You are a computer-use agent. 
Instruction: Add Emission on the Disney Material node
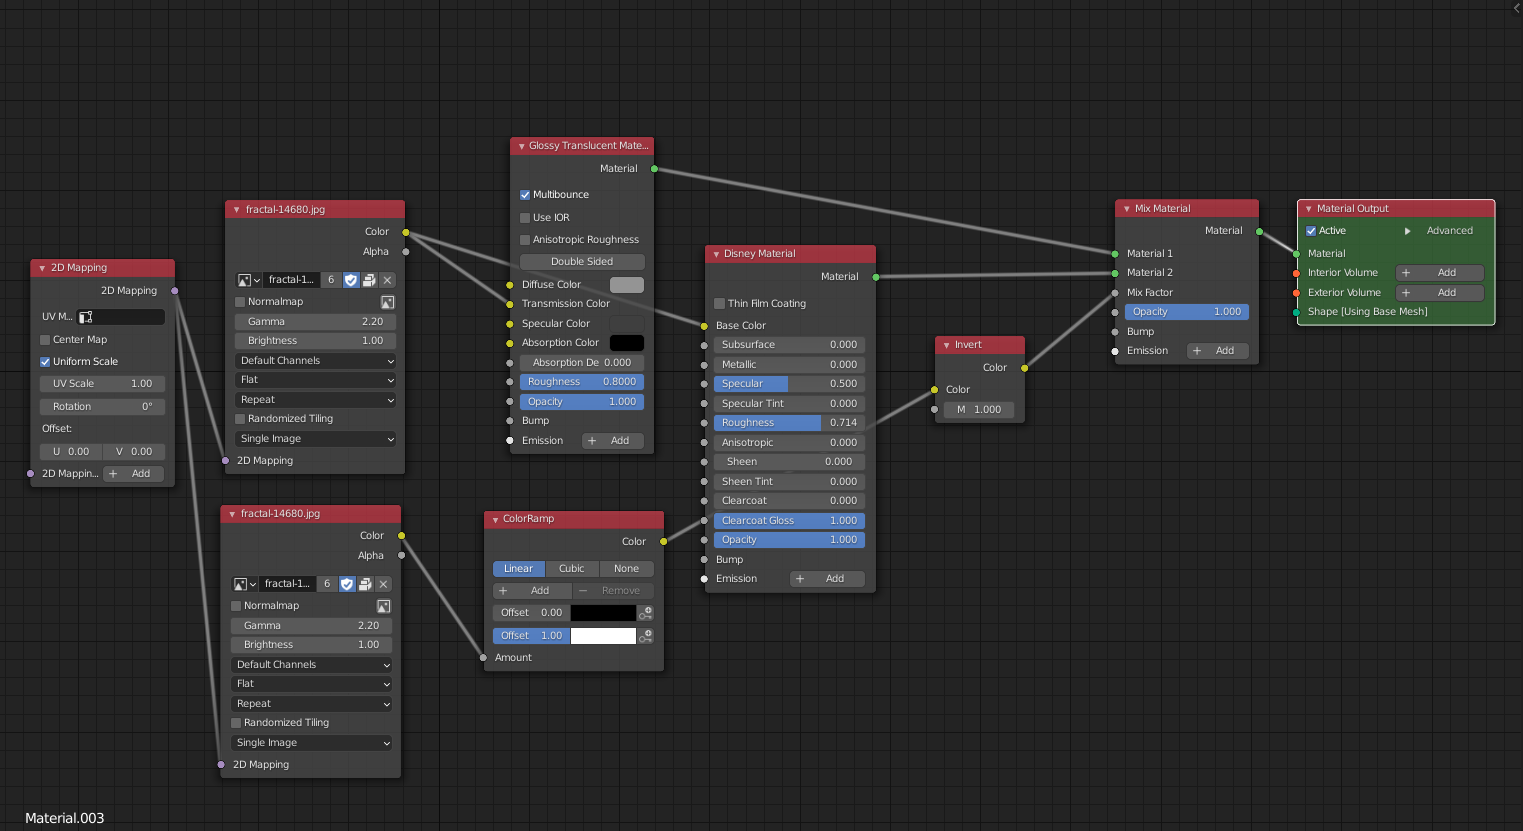pyautogui.click(x=827, y=579)
